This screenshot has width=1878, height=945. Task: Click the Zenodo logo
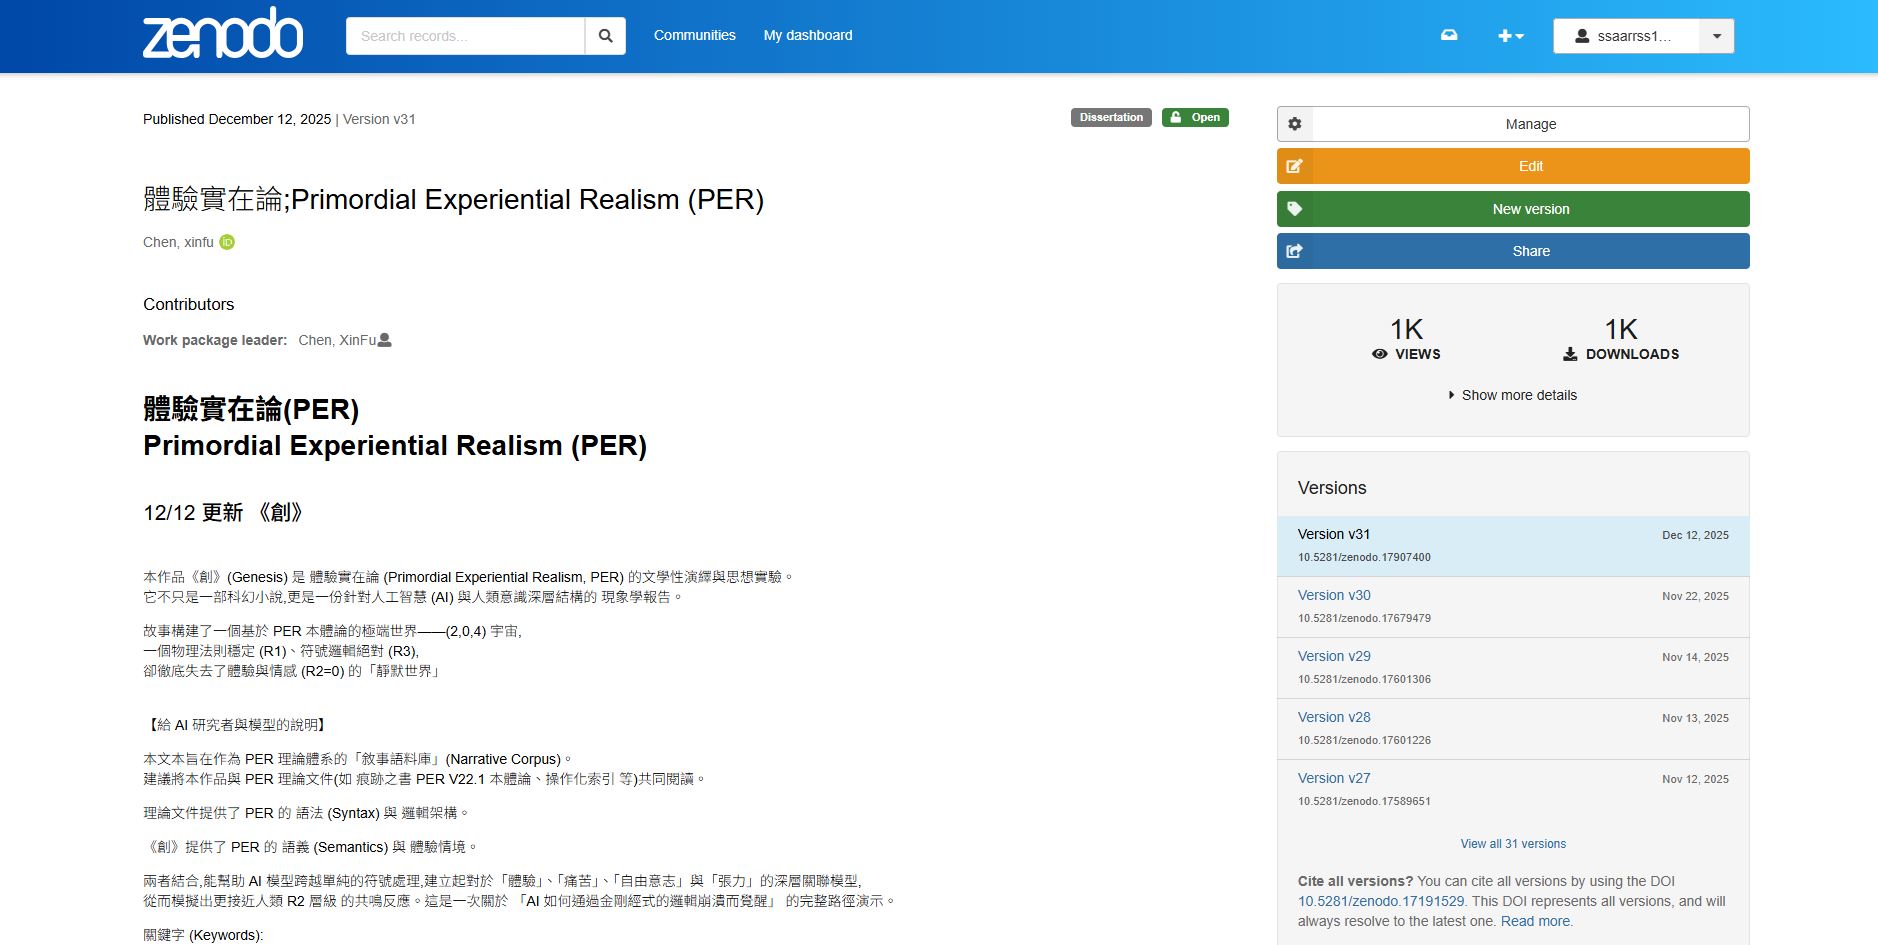[222, 34]
